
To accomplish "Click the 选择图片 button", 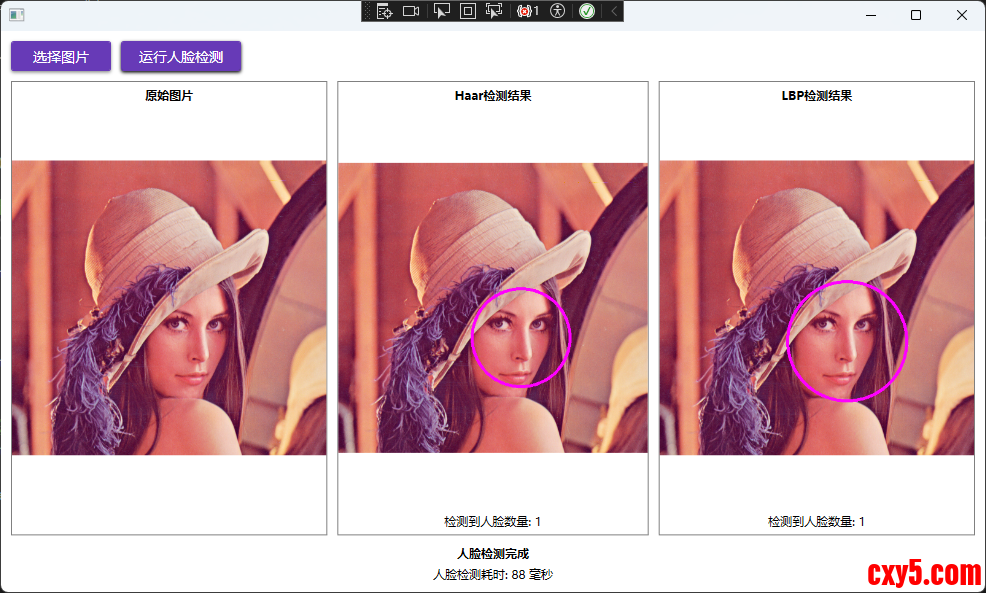I will coord(61,57).
